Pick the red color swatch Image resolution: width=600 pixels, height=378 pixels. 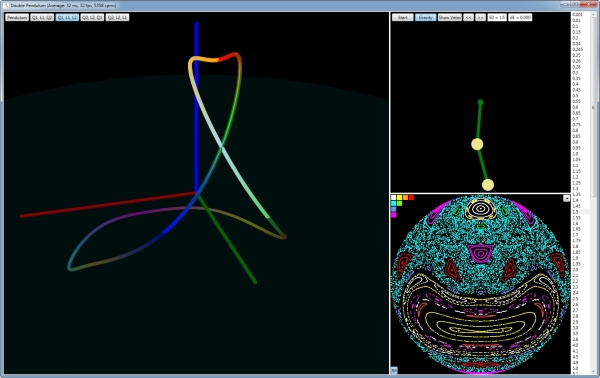pos(411,197)
